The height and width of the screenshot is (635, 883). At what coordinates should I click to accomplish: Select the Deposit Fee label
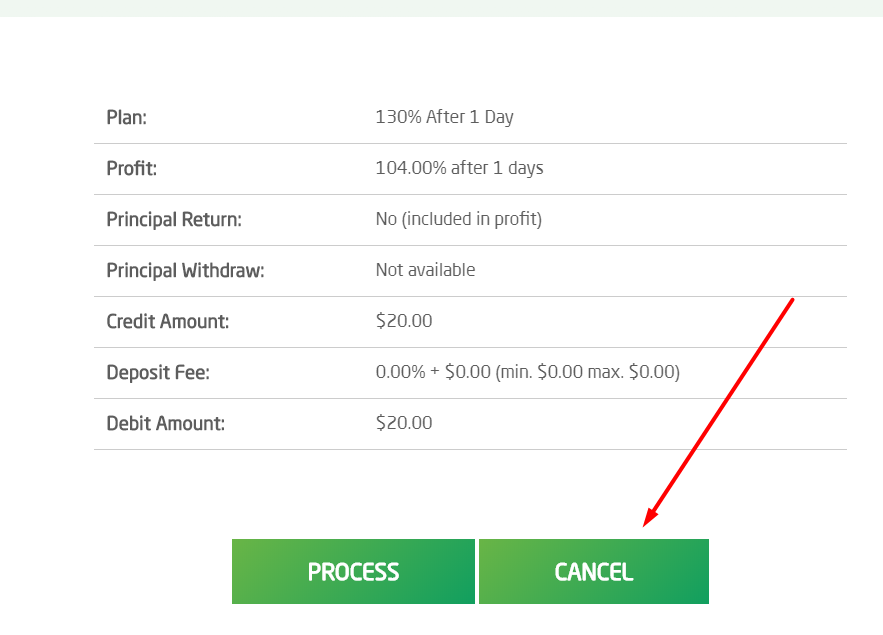pyautogui.click(x=157, y=373)
